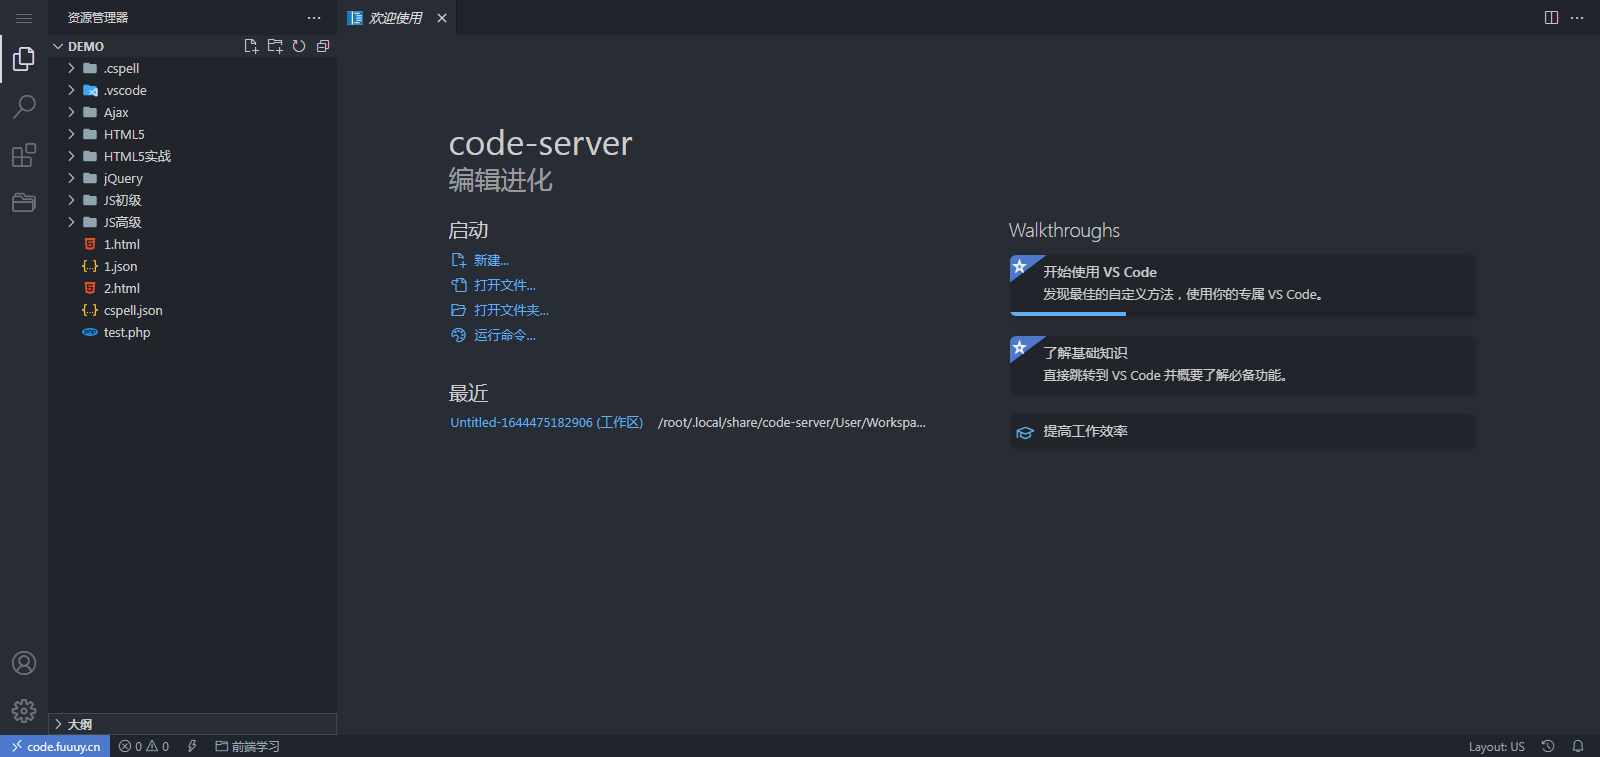Click the remote code.fuuuy.cn indicator
The image size is (1600, 757).
pos(55,746)
